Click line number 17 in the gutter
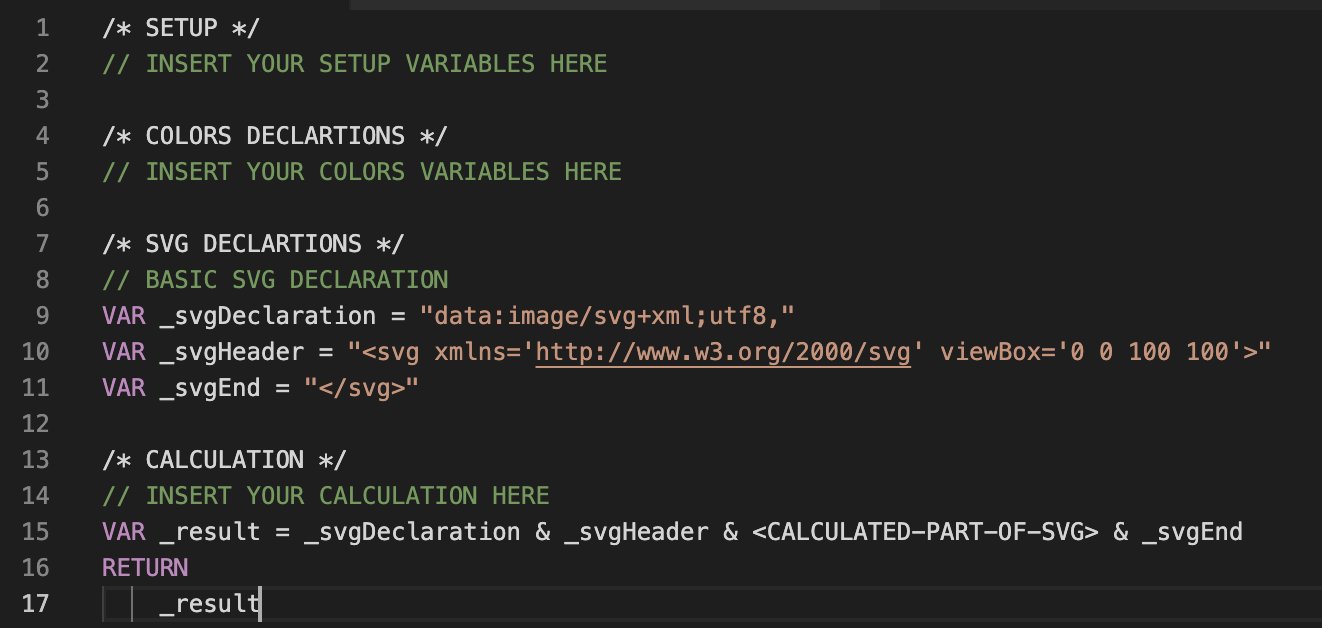The image size is (1322, 628). [34, 604]
